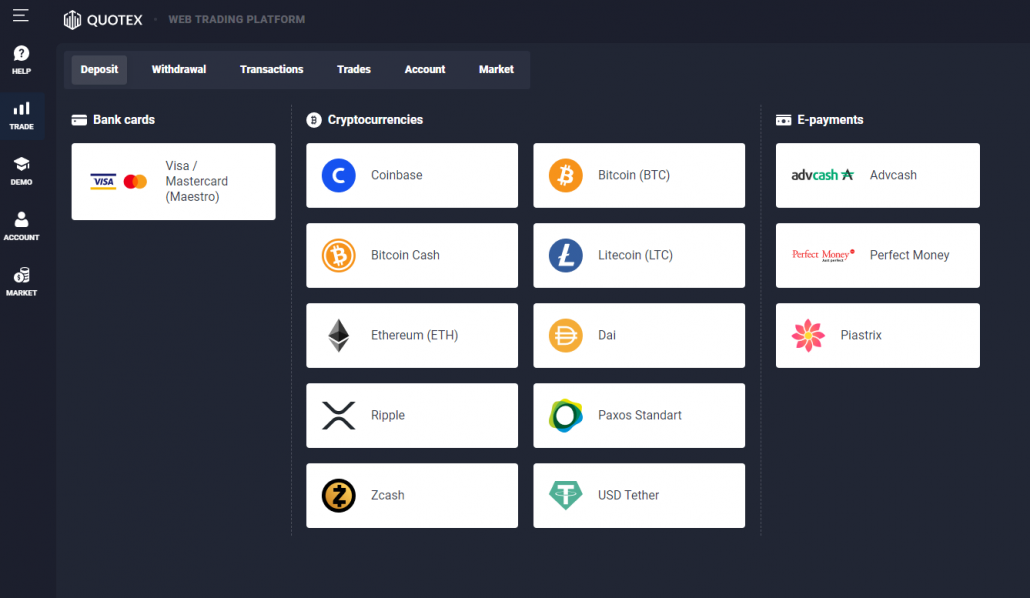Click the Advcash logo

coord(822,175)
